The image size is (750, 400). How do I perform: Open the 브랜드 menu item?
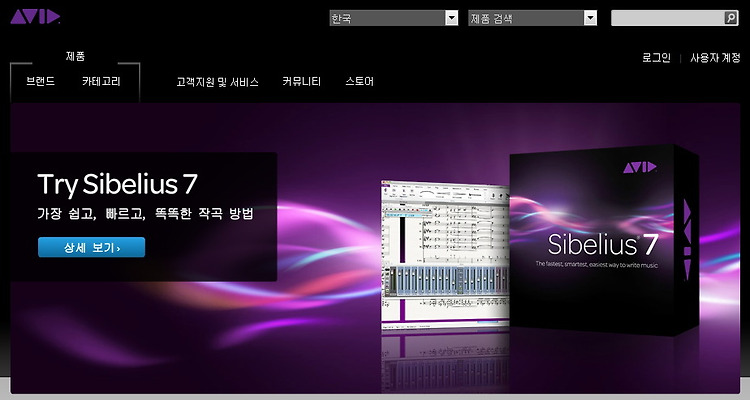point(41,81)
